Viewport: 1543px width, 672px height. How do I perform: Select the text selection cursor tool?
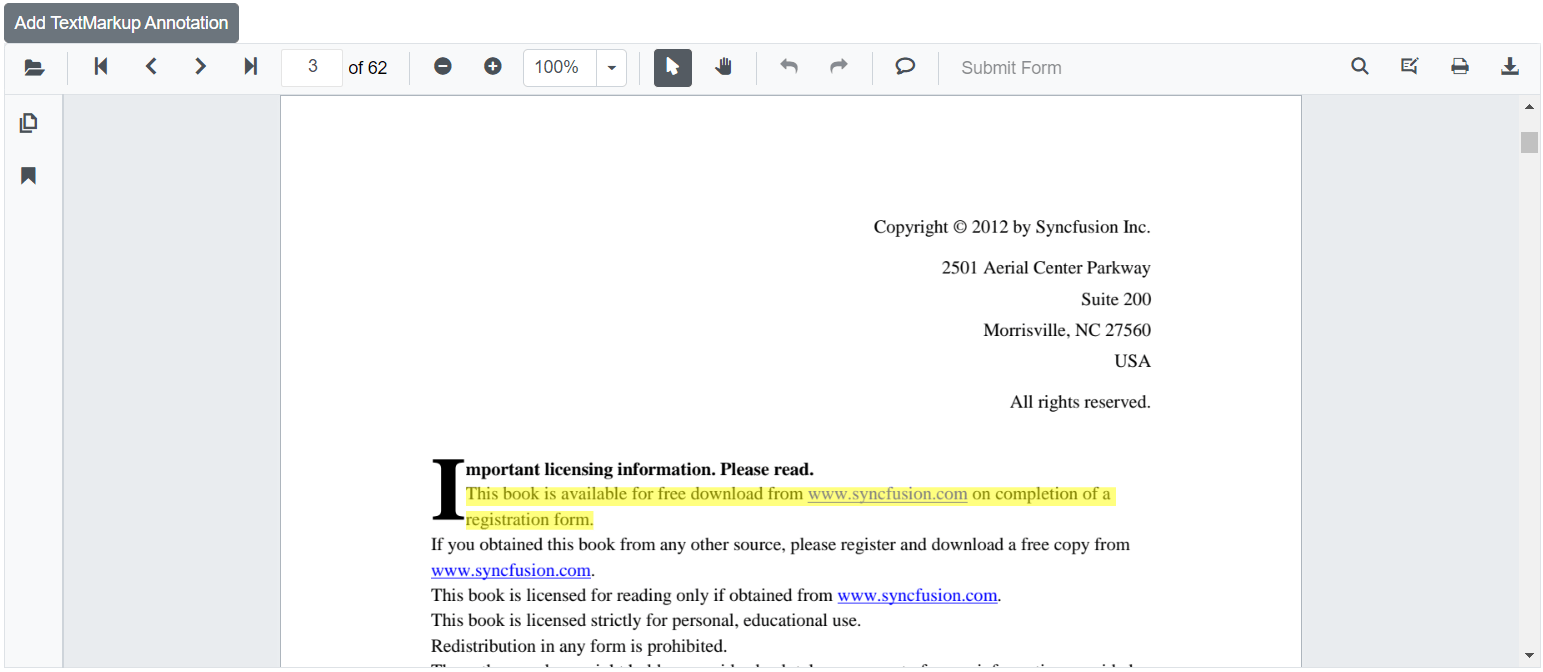673,67
